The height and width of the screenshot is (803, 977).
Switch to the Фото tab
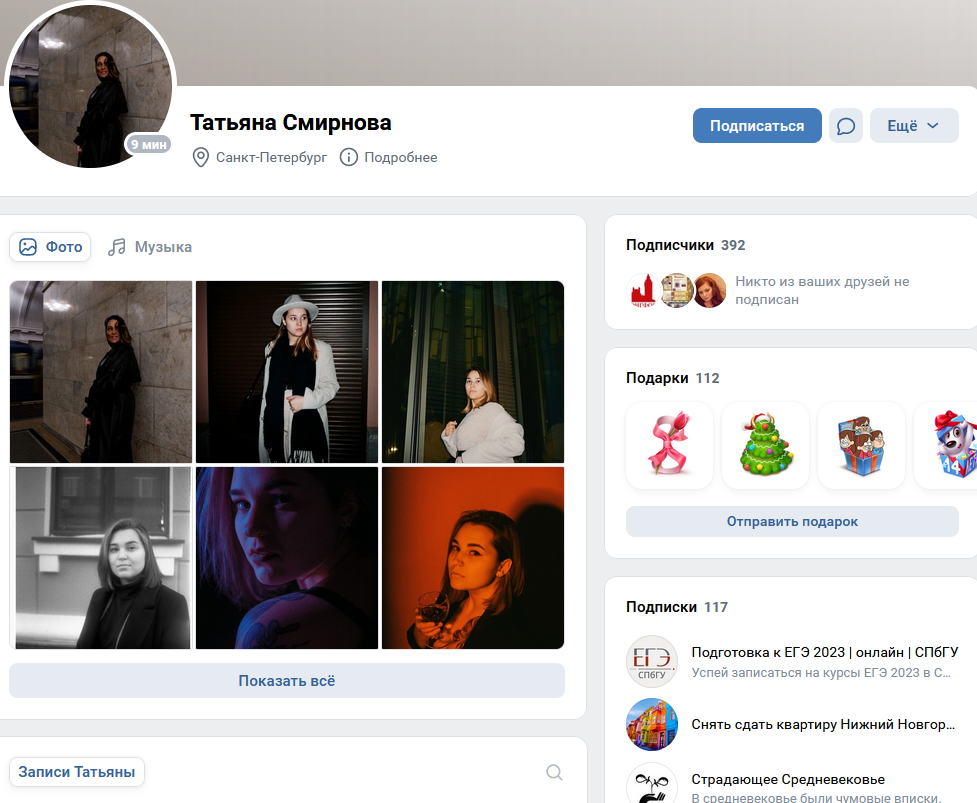tap(50, 247)
